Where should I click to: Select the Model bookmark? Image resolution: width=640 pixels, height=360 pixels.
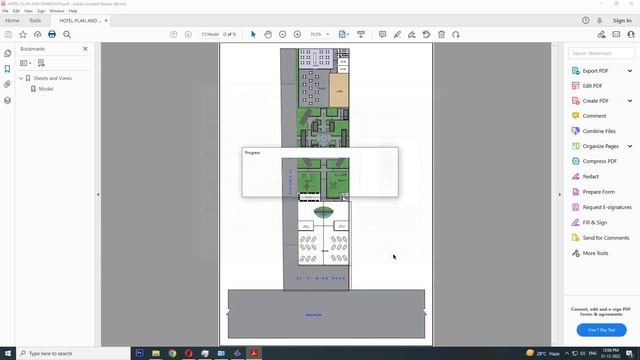(x=46, y=89)
